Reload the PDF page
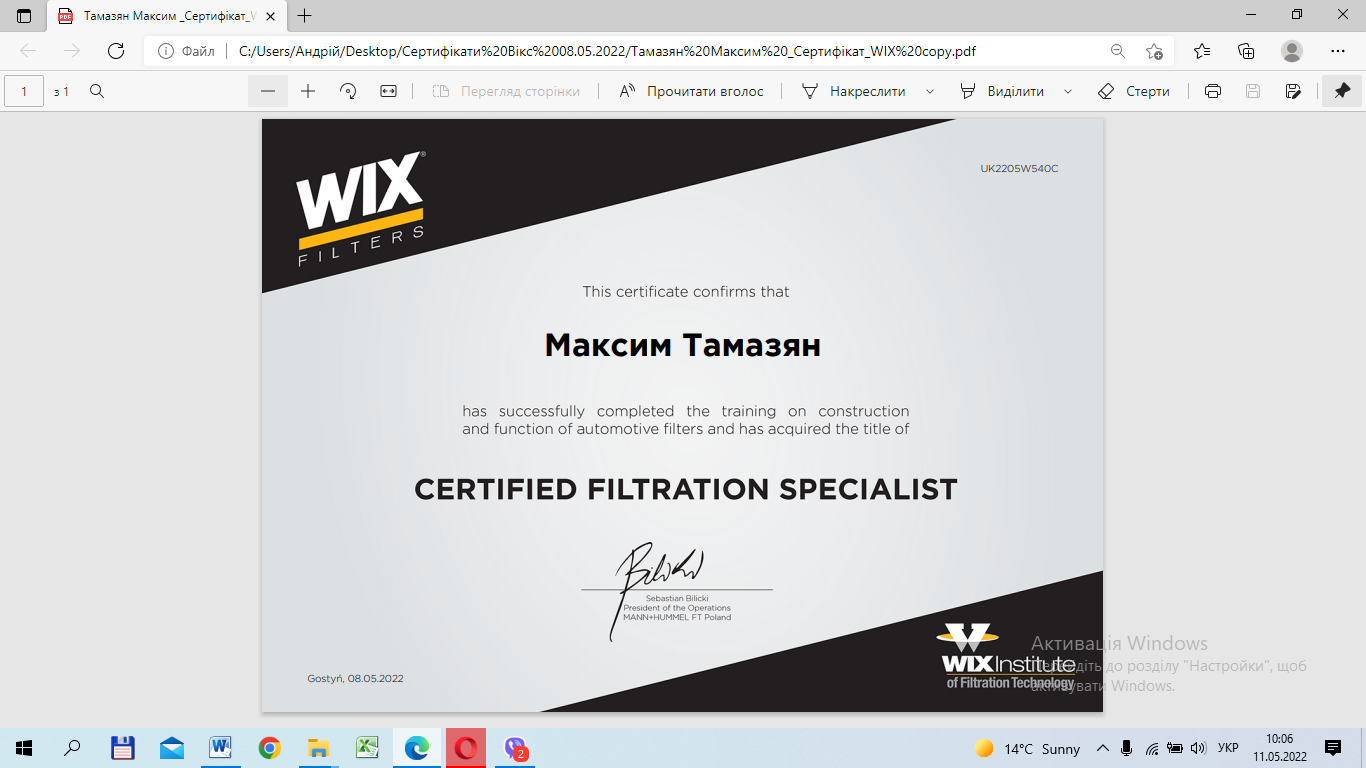Screen dimensions: 1366x768 (x=116, y=51)
